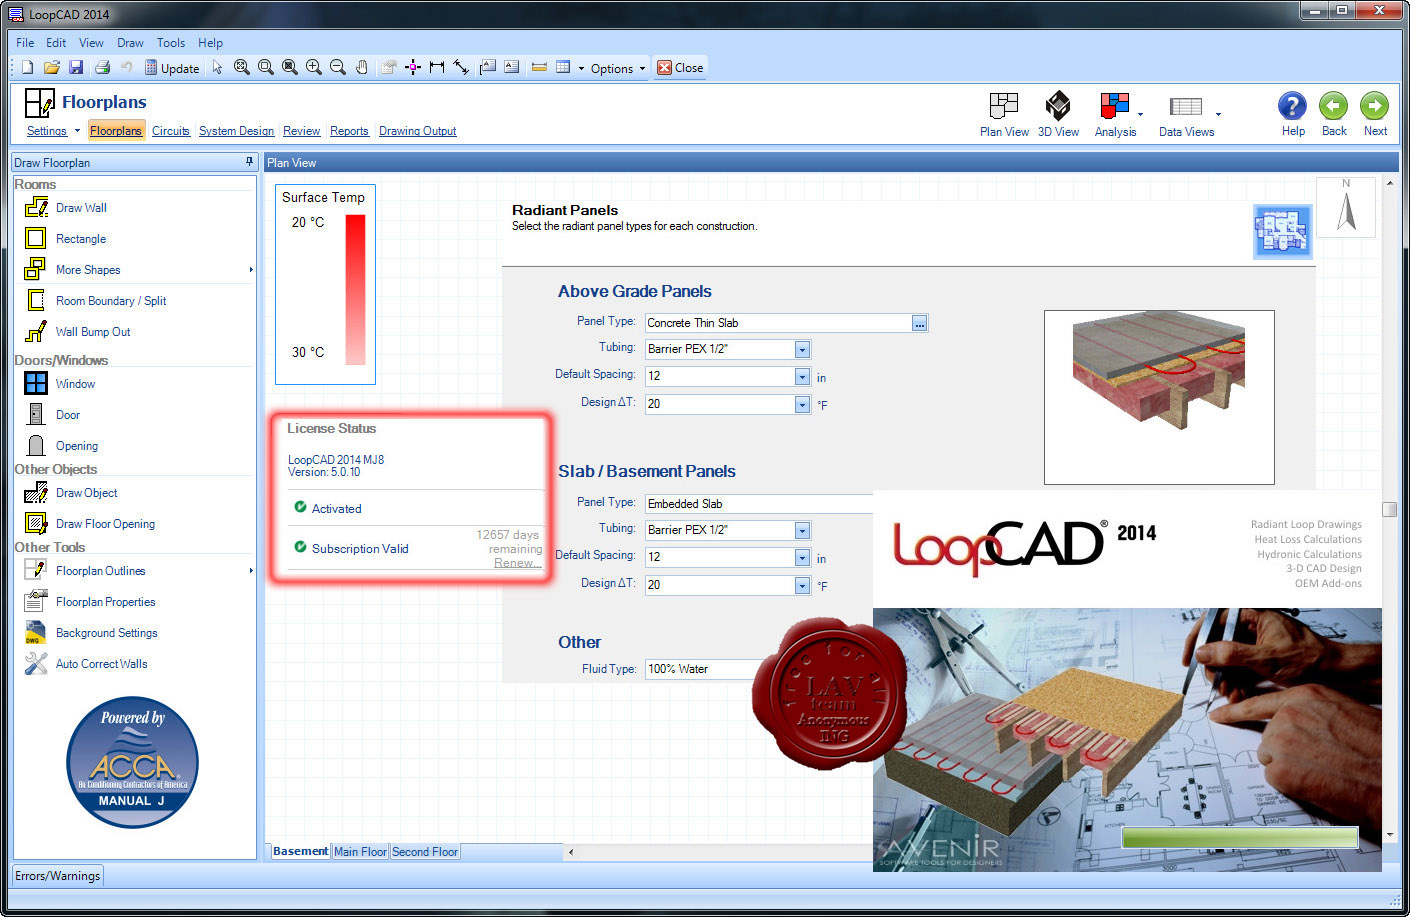
Task: Go to the Circuits section
Action: (x=171, y=131)
